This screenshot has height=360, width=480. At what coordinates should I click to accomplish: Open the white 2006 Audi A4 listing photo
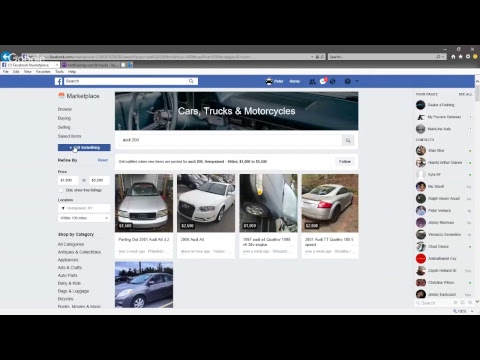click(206, 203)
